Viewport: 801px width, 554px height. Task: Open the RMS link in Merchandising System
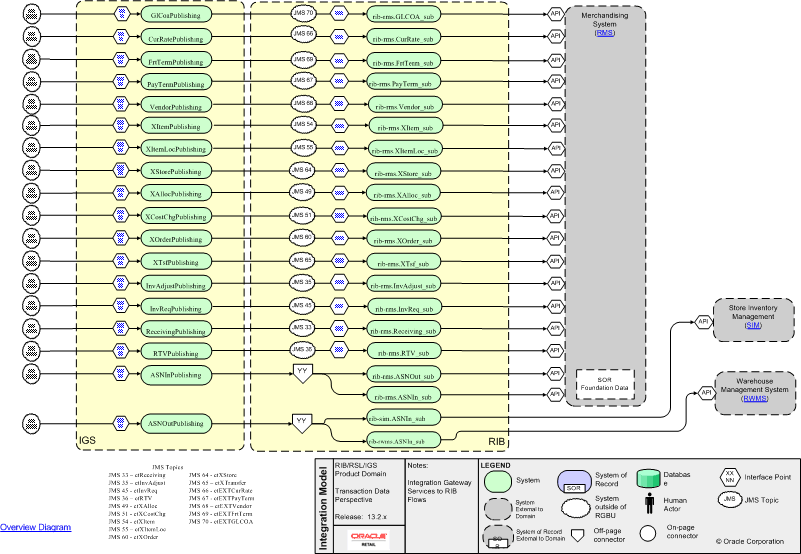tap(604, 33)
